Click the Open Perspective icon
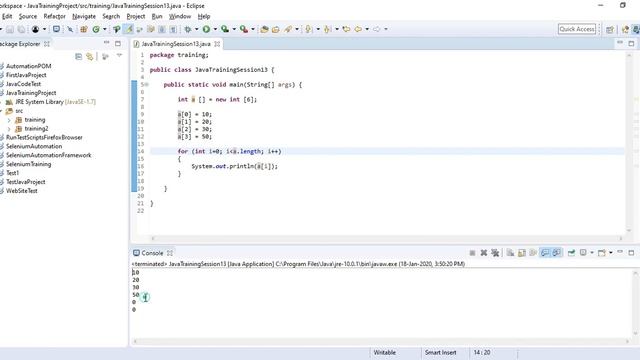The width and height of the screenshot is (640, 360). pos(610,29)
